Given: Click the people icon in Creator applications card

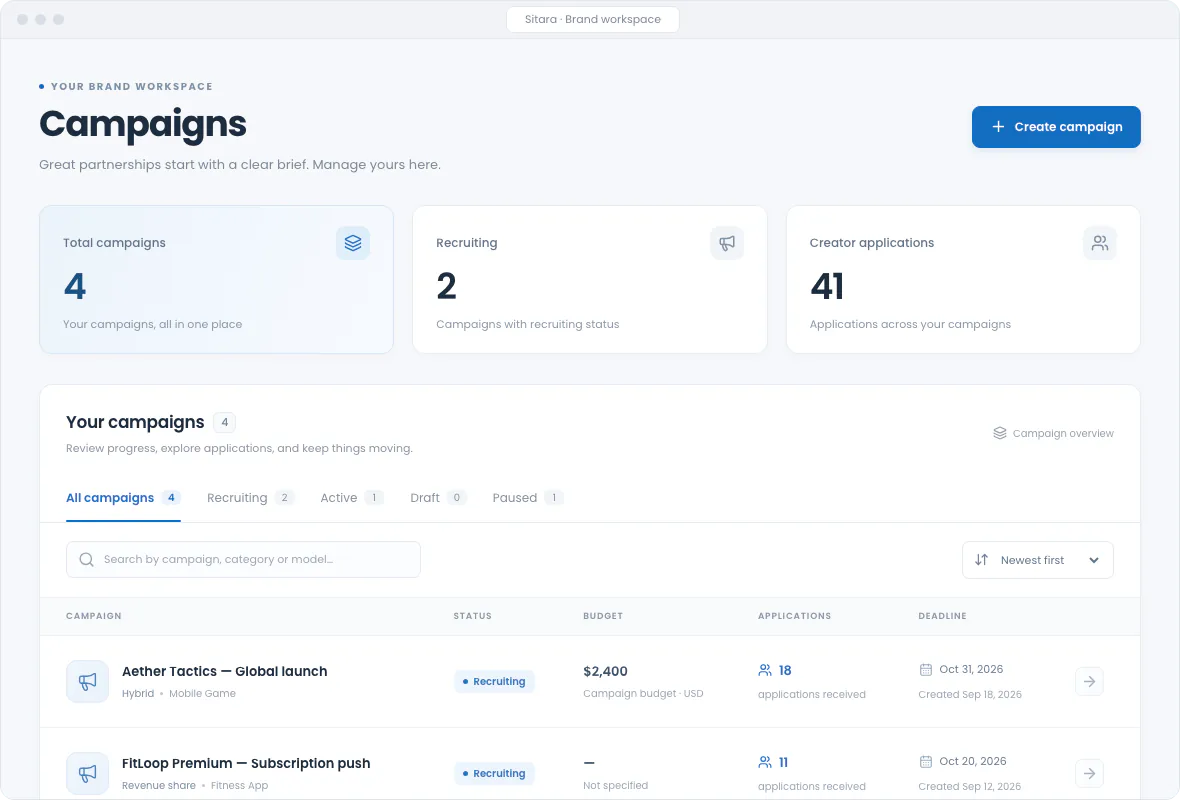Looking at the screenshot, I should pyautogui.click(x=1099, y=243).
